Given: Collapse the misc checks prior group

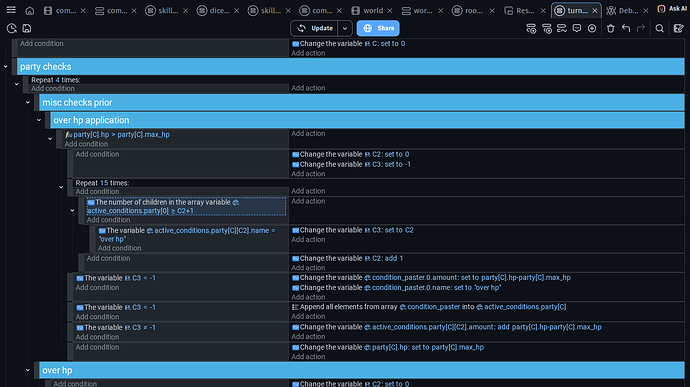Looking at the screenshot, I should pyautogui.click(x=28, y=102).
